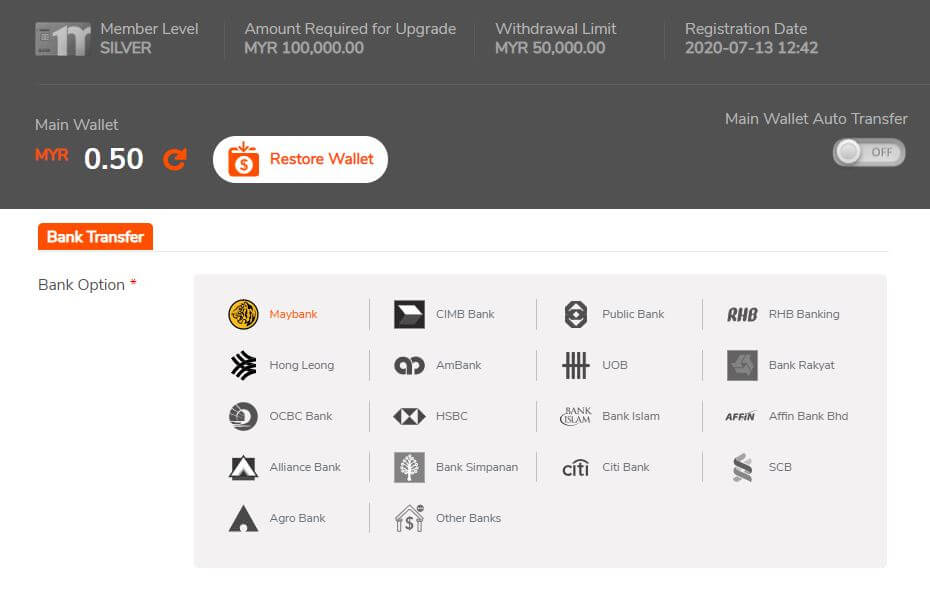Click the Bank Option field label

tap(87, 285)
